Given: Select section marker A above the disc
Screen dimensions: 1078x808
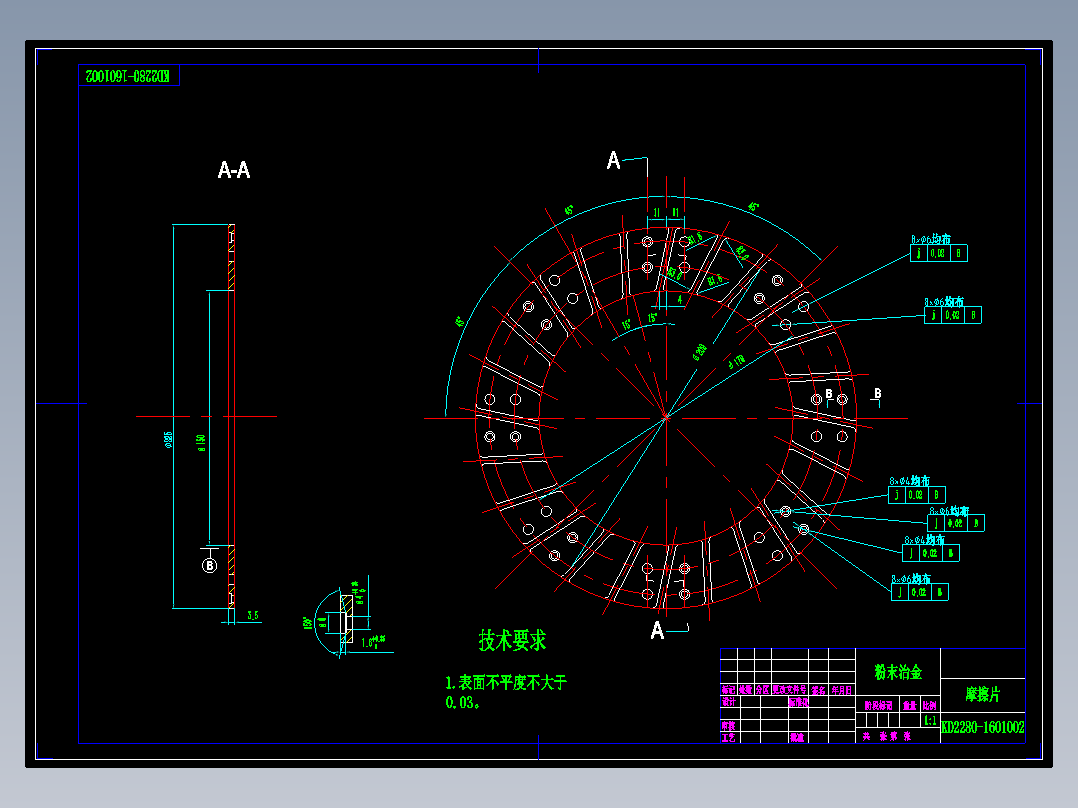Looking at the screenshot, I should [x=613, y=160].
